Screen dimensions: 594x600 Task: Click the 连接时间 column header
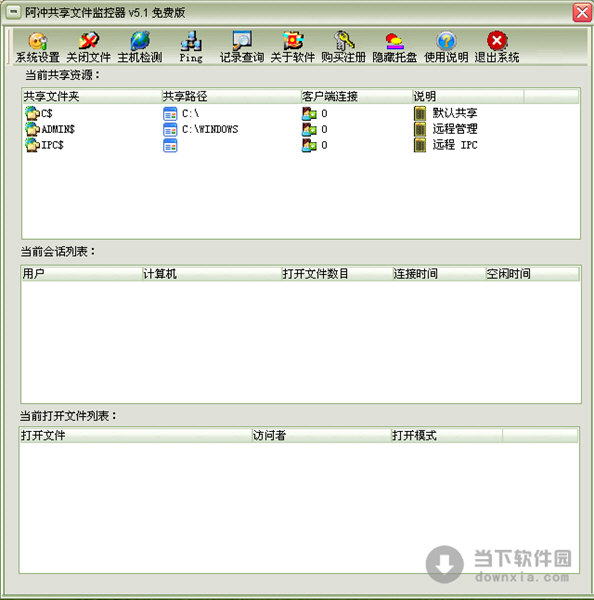tap(439, 274)
